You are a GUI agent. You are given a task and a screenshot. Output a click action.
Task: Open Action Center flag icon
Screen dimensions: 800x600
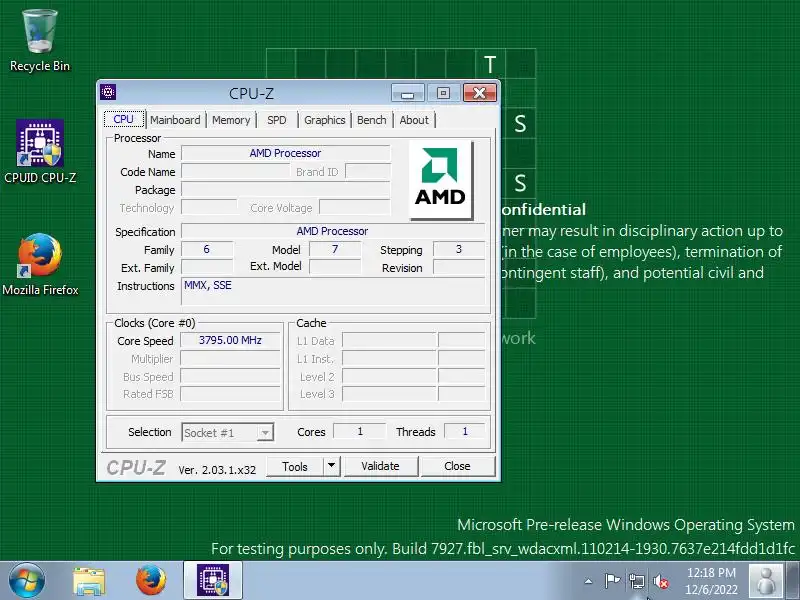point(612,581)
